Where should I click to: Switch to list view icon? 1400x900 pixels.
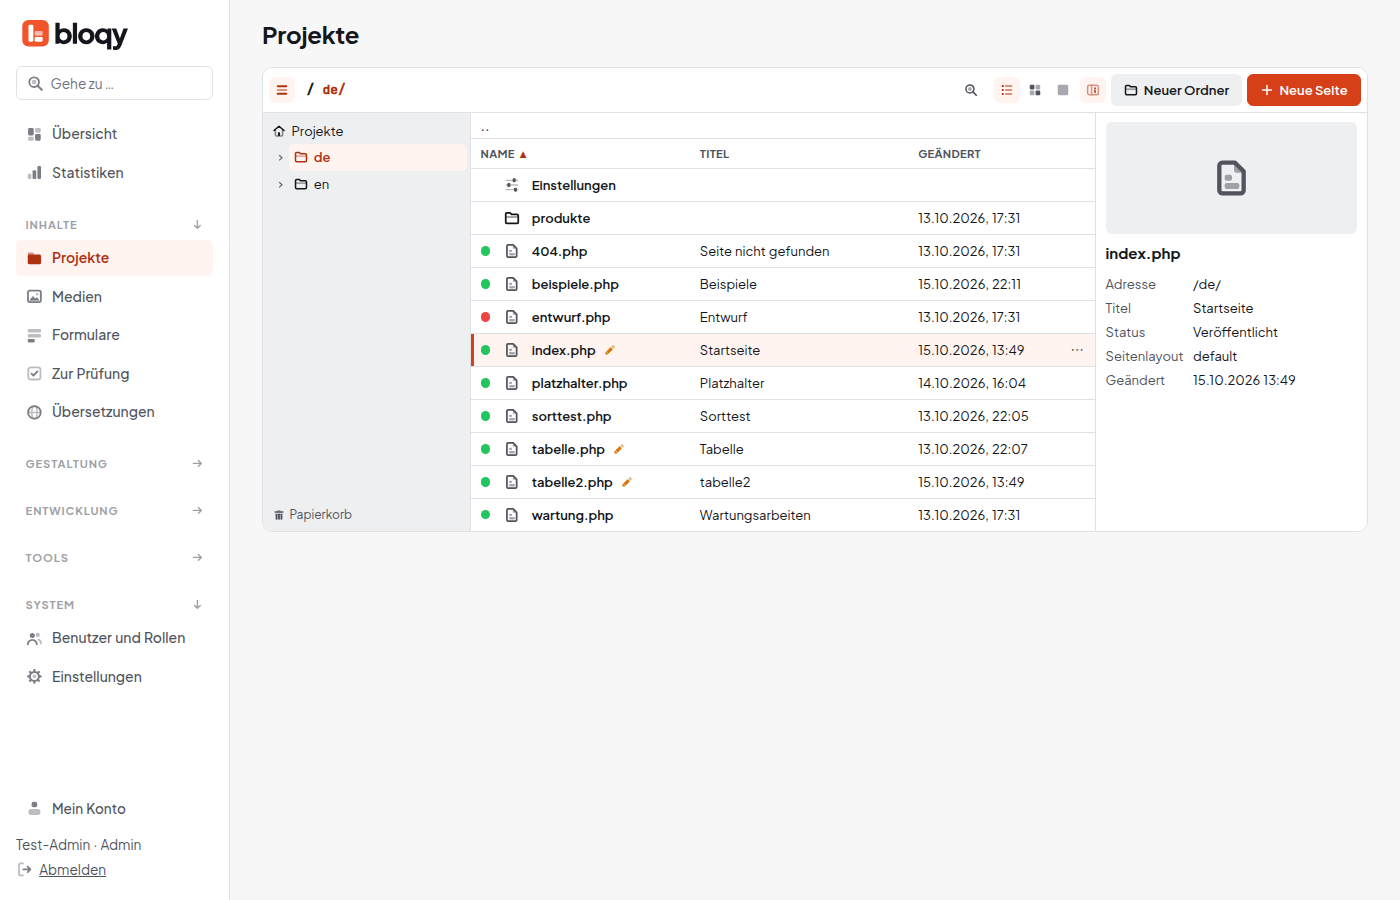pyautogui.click(x=1007, y=90)
